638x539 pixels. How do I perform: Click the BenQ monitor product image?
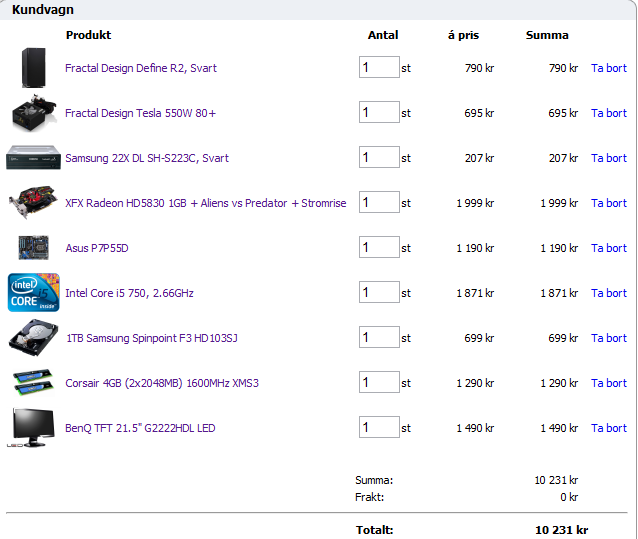[x=33, y=428]
